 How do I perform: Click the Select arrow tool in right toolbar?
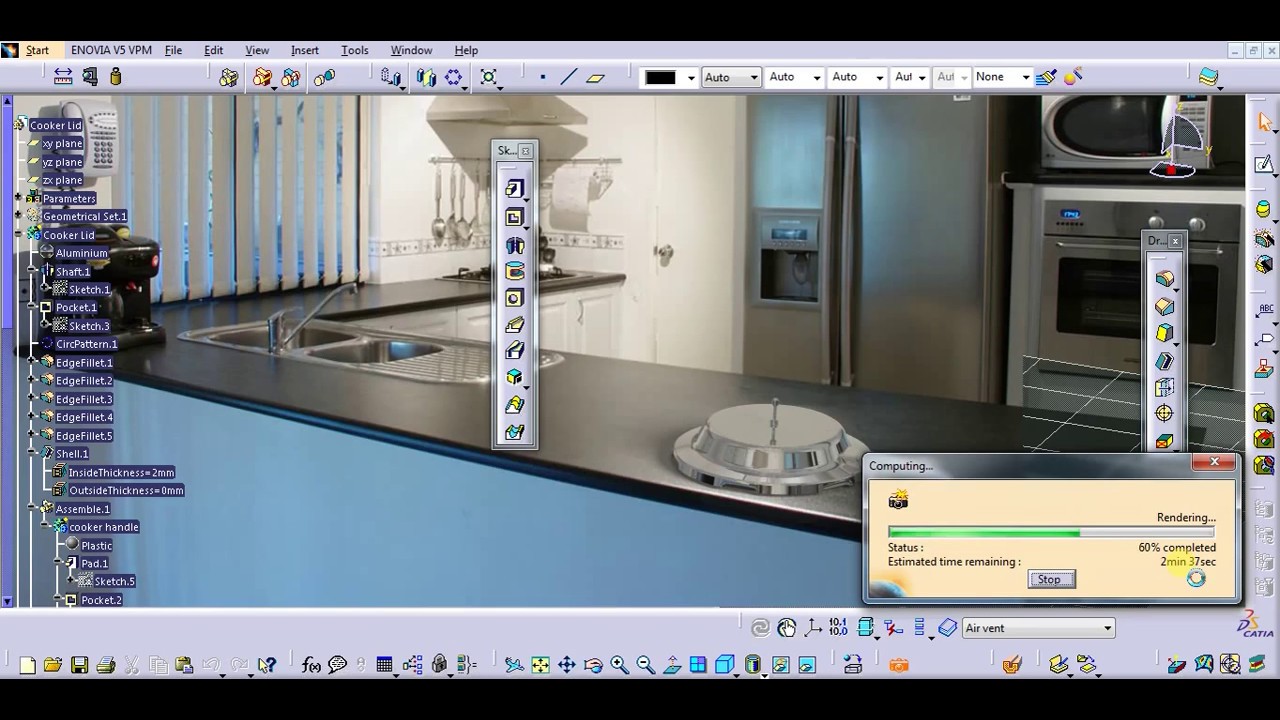tap(1264, 122)
